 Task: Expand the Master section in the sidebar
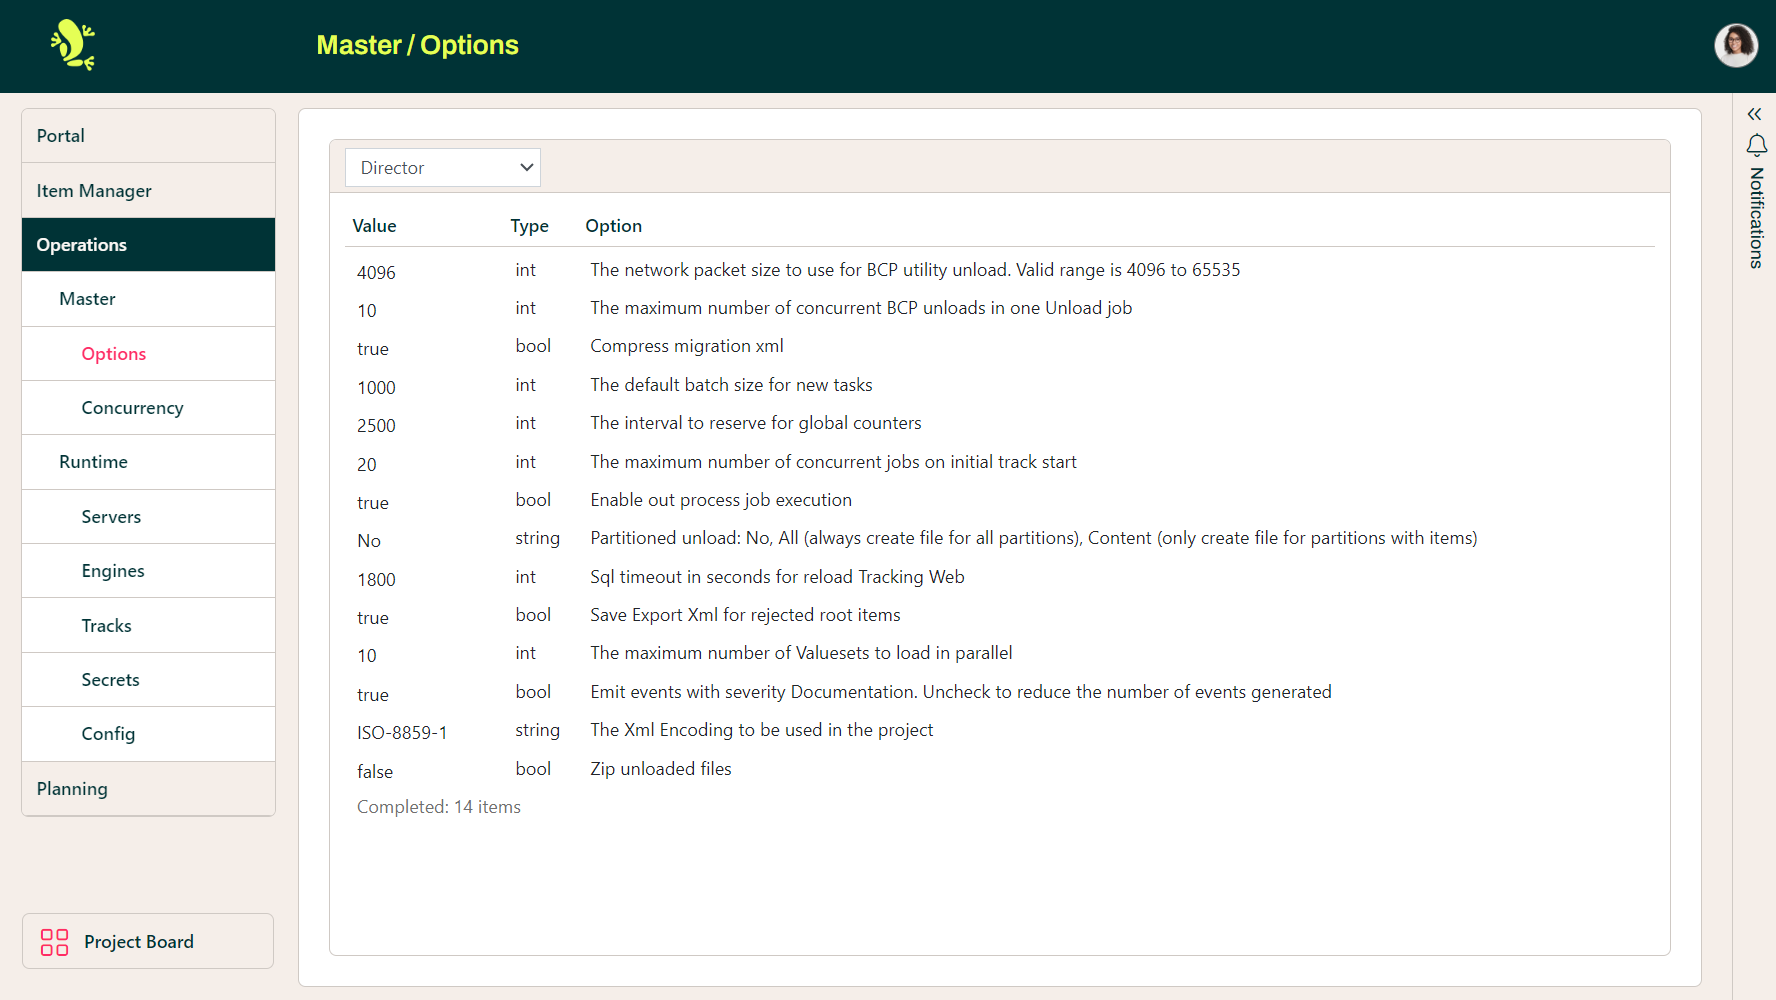87,298
